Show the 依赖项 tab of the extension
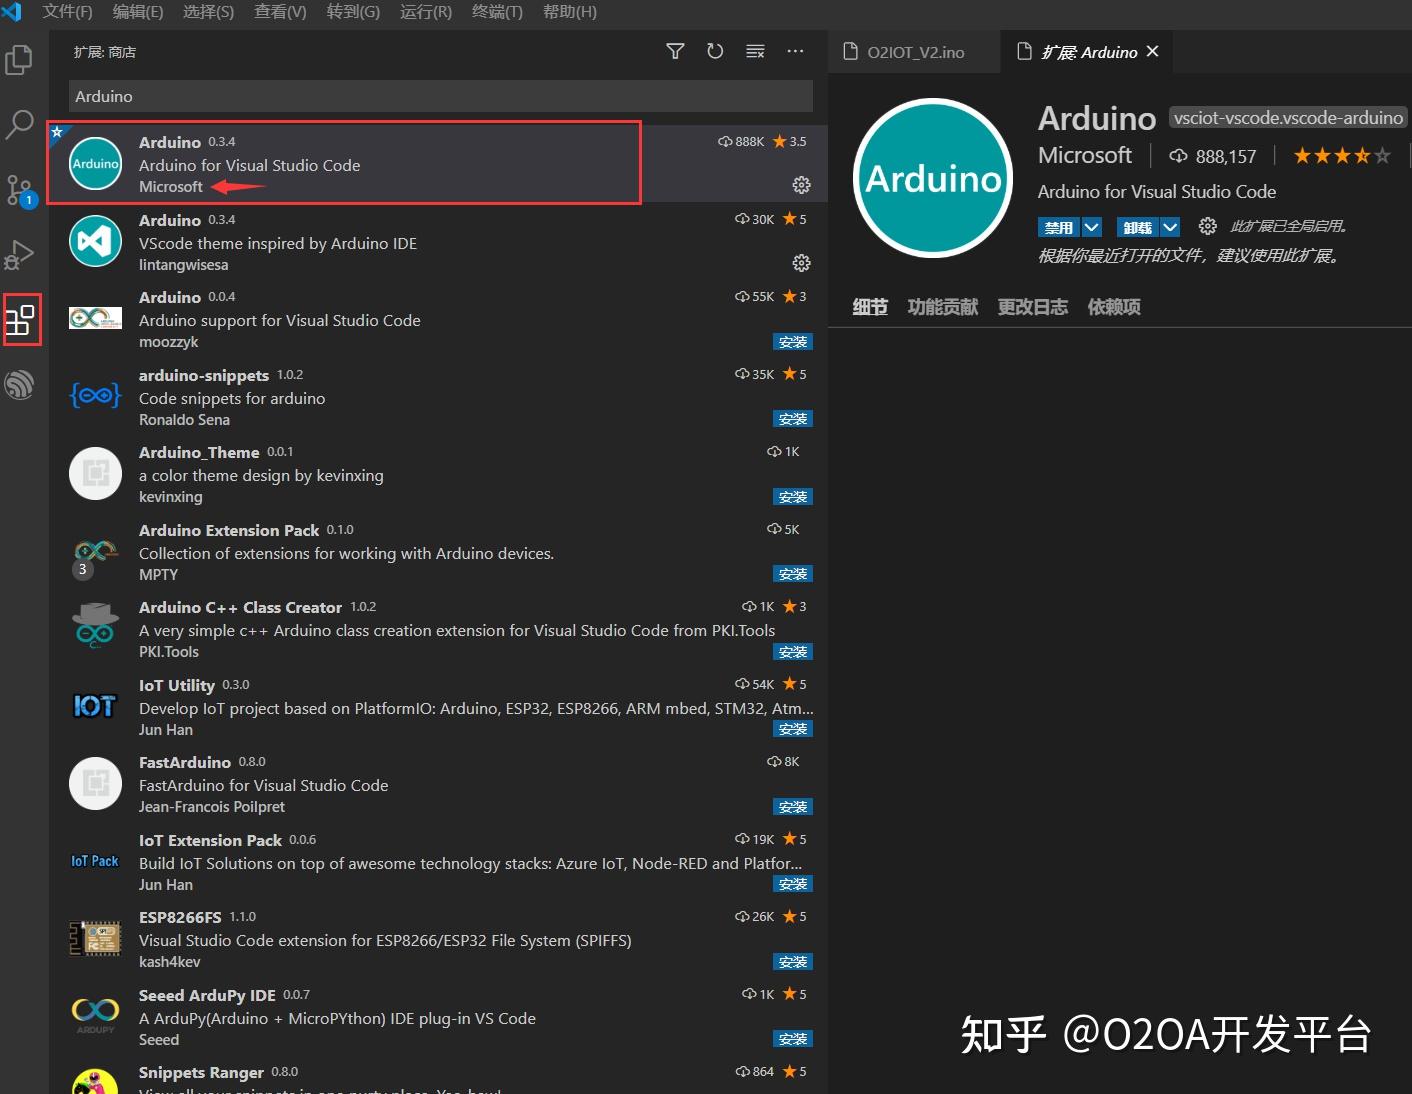This screenshot has height=1094, width=1412. (x=1114, y=307)
